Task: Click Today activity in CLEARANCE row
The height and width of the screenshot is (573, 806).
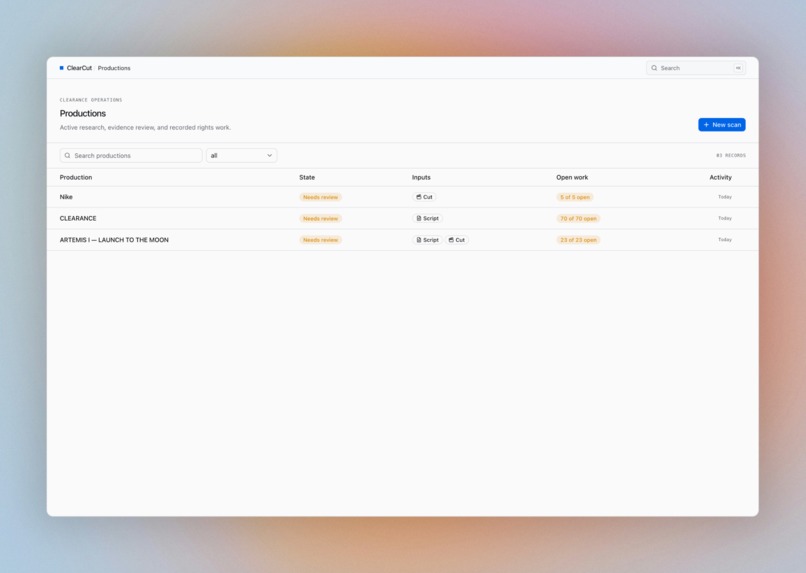Action: click(725, 218)
